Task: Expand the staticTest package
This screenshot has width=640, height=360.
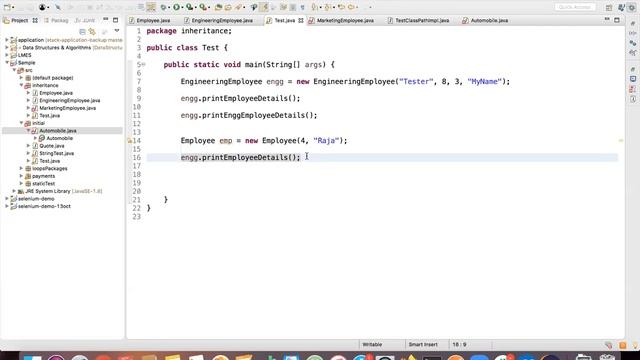Action: coord(21,184)
